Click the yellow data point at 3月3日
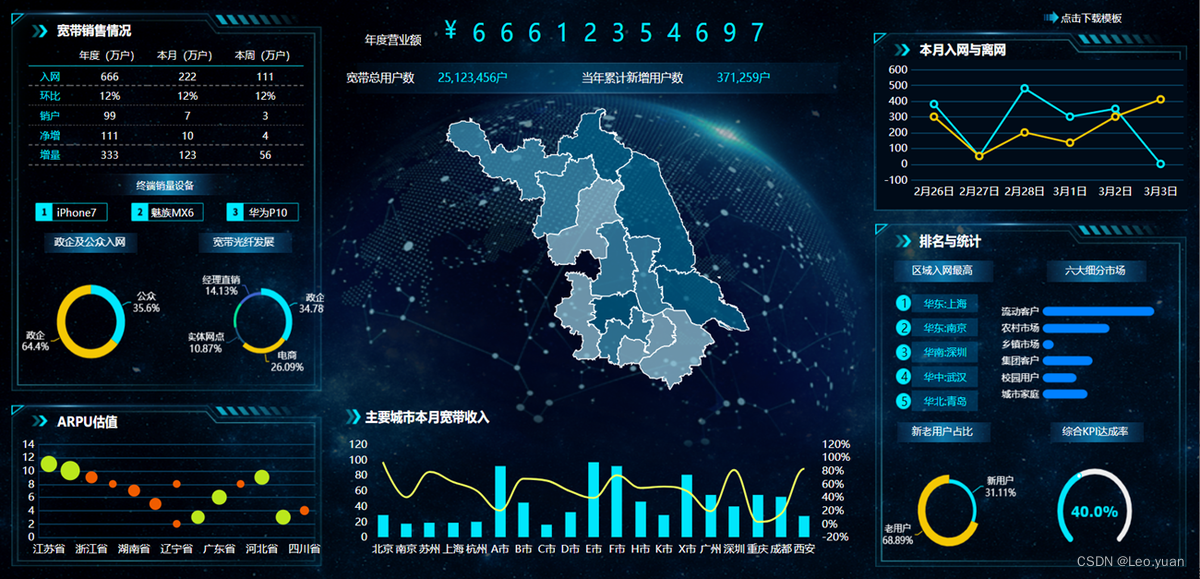This screenshot has height=579, width=1200. click(1160, 99)
